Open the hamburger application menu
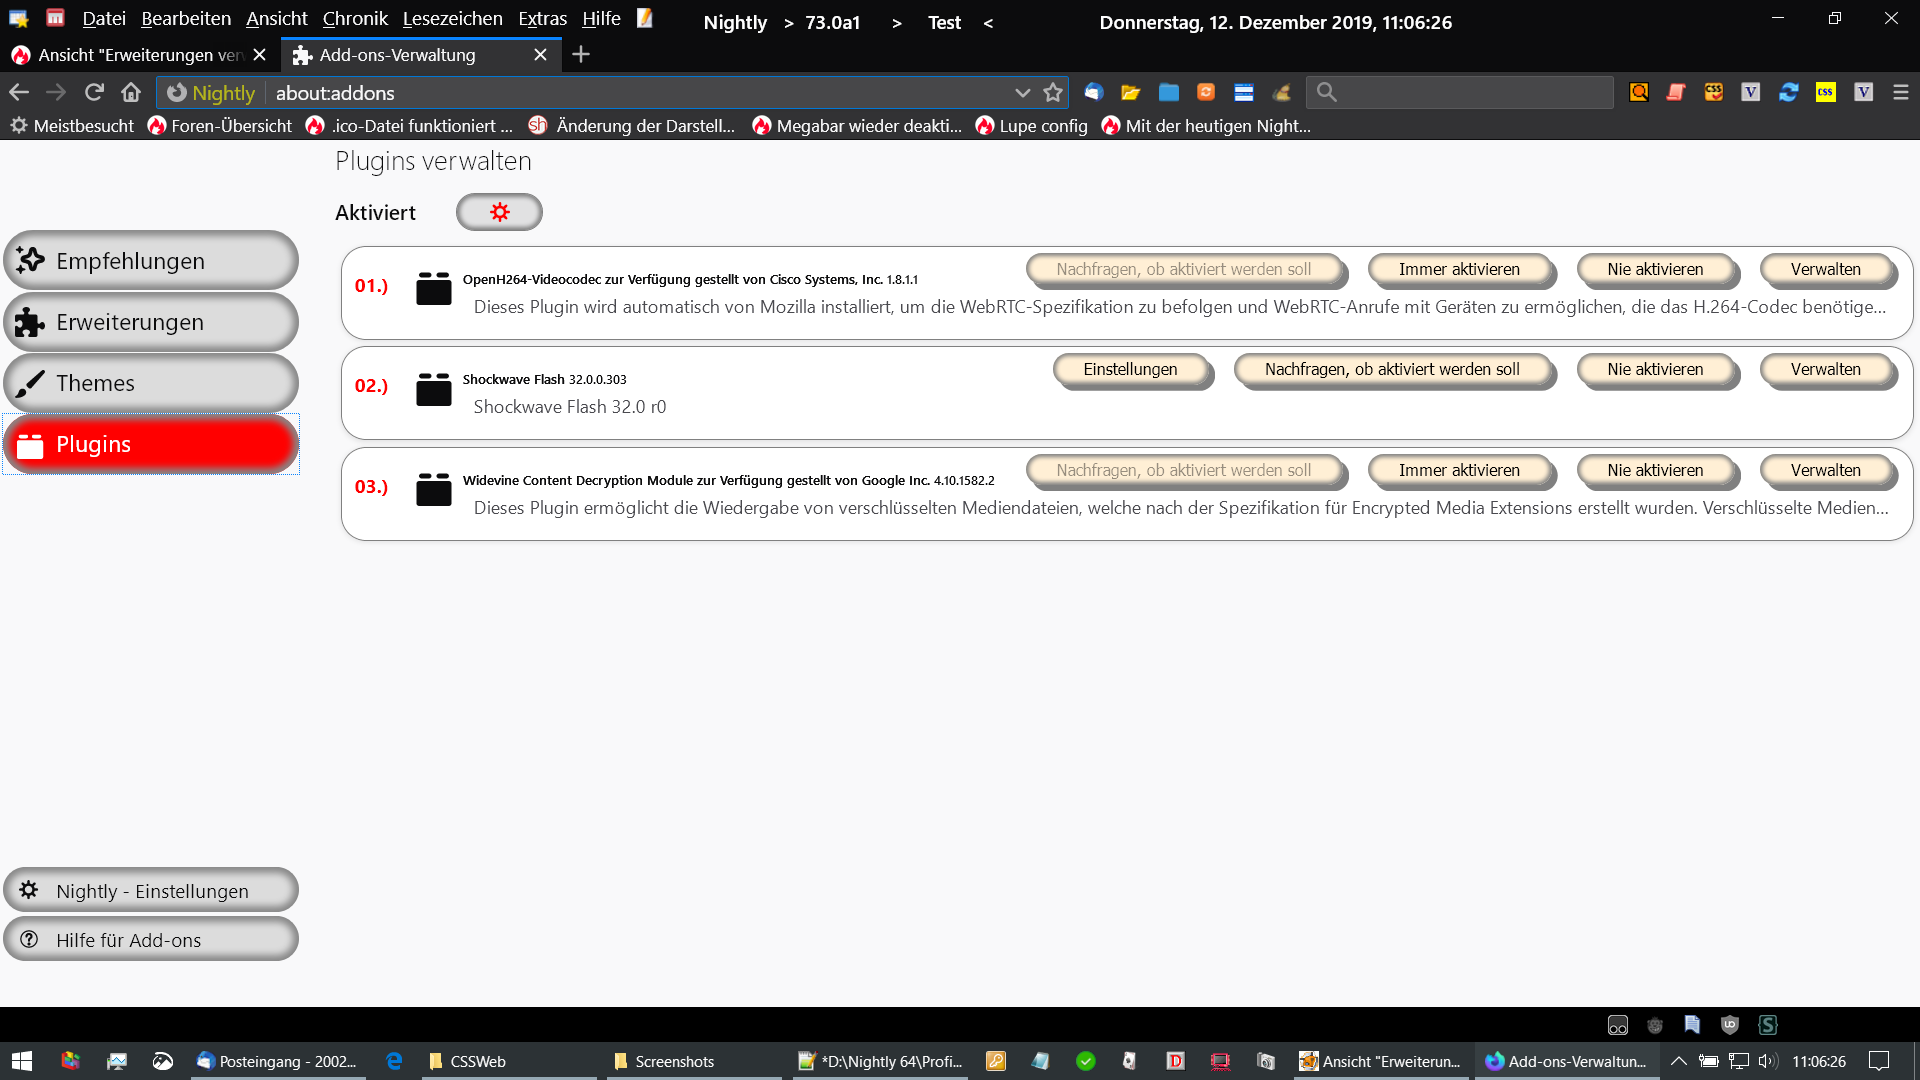The height and width of the screenshot is (1080, 1920). (x=1900, y=92)
